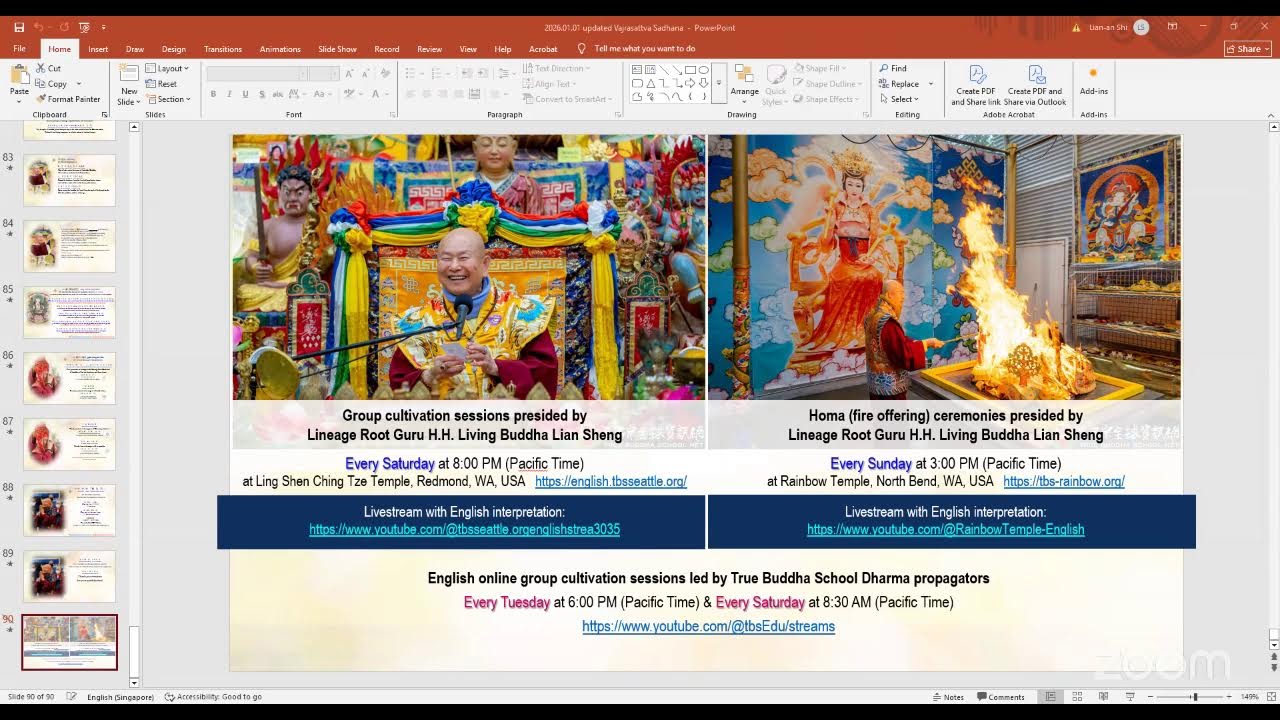Open the Clipboard dialog launcher
Viewport: 1280px width, 720px height.
click(104, 115)
